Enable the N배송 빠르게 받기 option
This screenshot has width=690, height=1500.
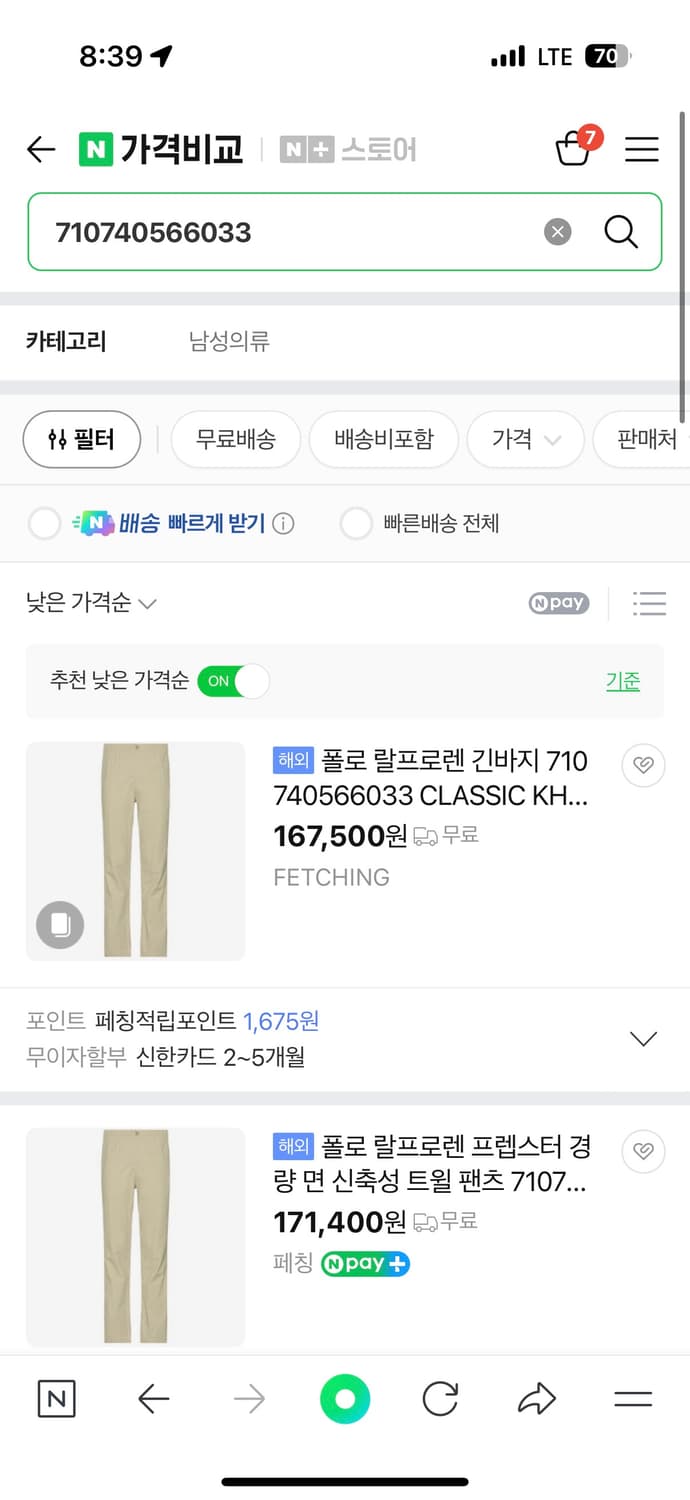44,523
